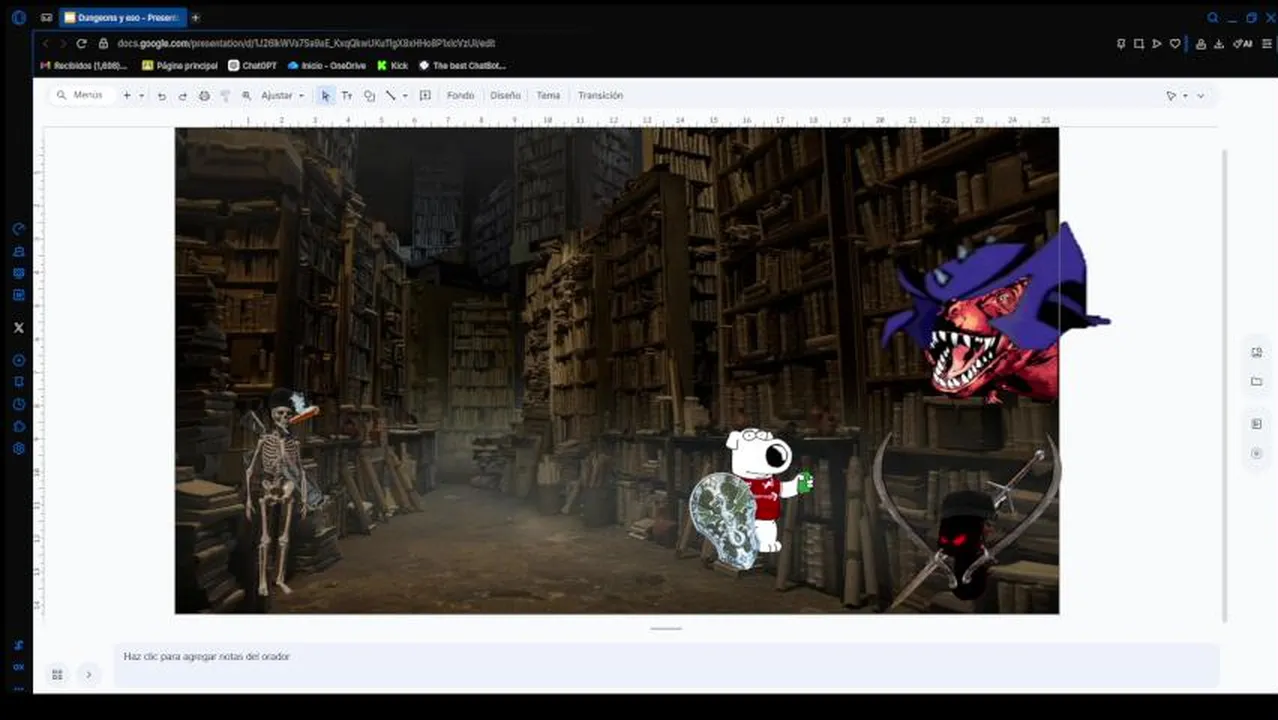The image size is (1278, 720).
Task: Expand the filmstrip panel arrow
Action: click(88, 675)
